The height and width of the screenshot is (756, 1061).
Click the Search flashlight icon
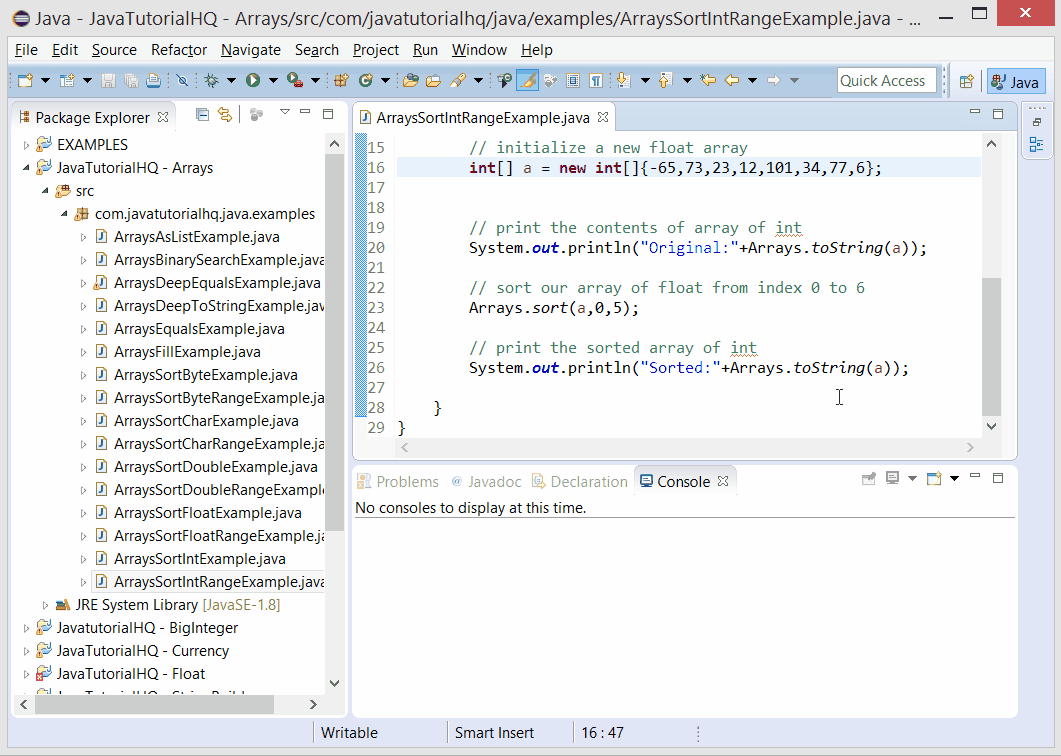[x=458, y=81]
